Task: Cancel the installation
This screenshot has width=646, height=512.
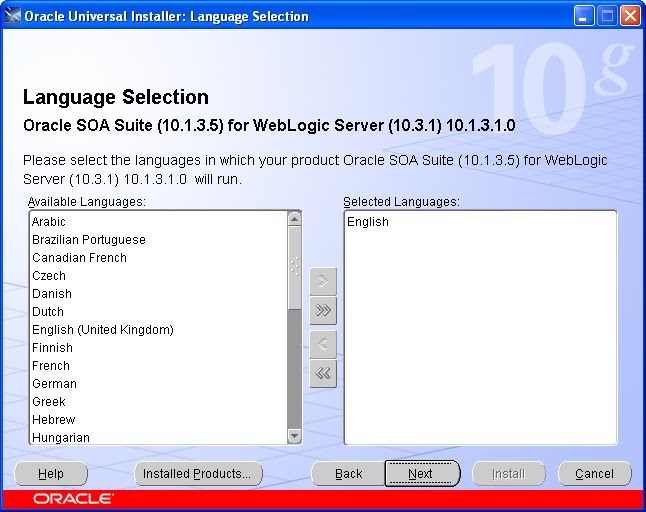Action: pyautogui.click(x=595, y=474)
